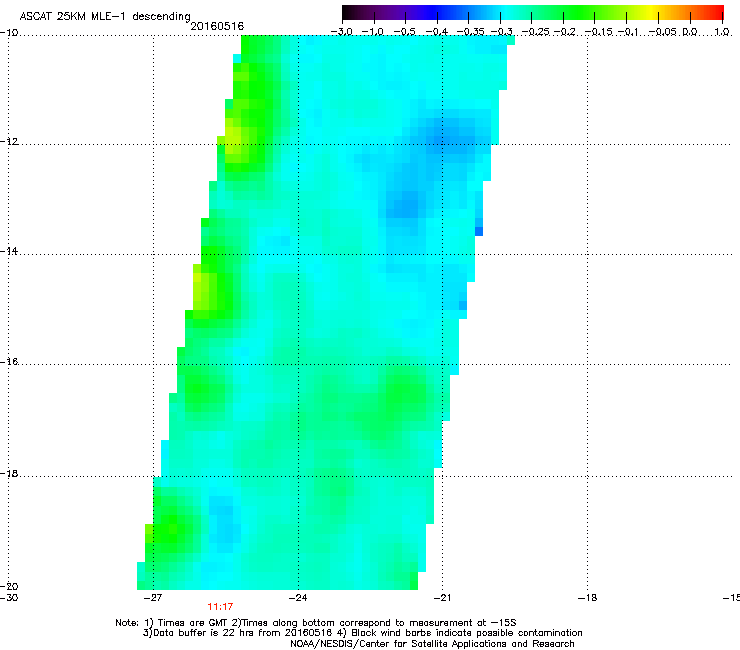Pick the black end of the colorbar
The width and height of the screenshot is (740, 650).
click(347, 13)
